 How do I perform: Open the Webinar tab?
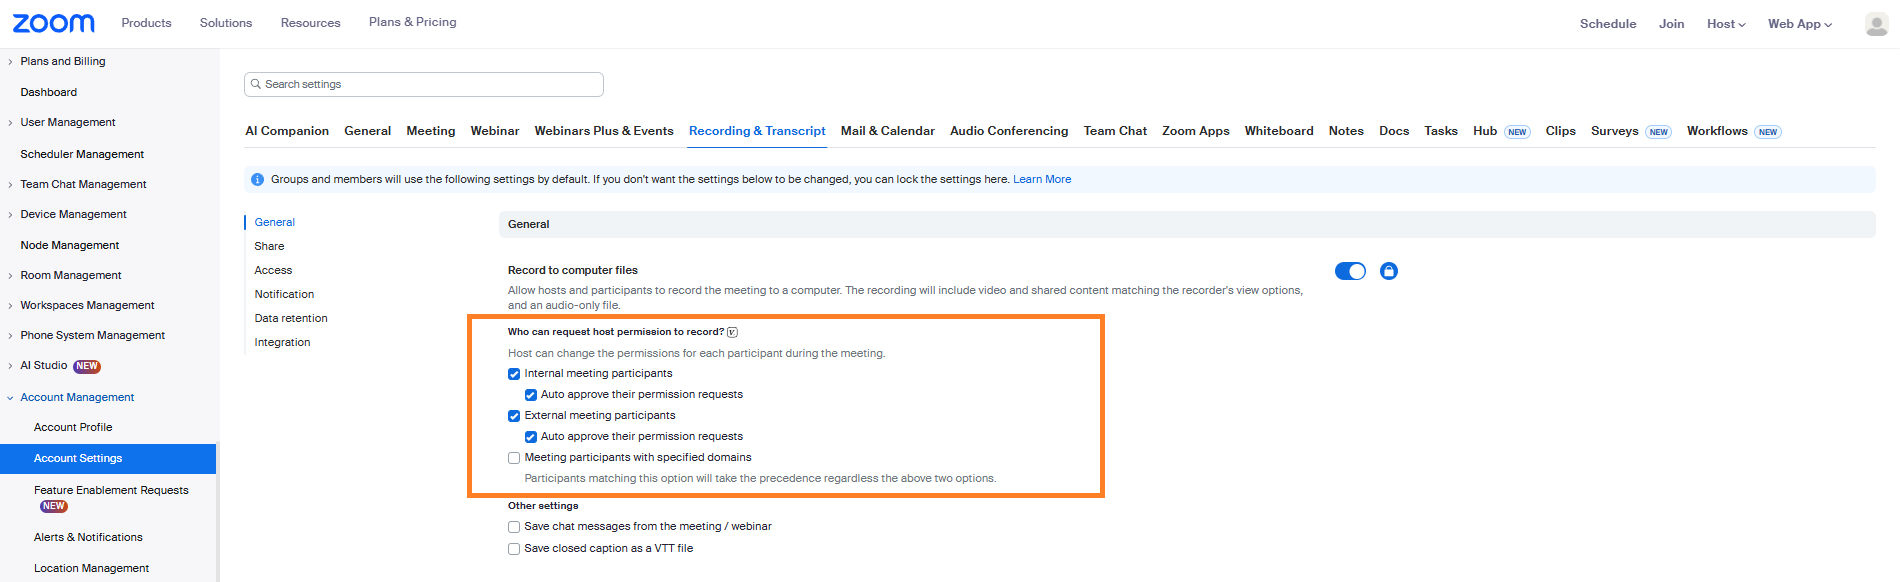495,131
